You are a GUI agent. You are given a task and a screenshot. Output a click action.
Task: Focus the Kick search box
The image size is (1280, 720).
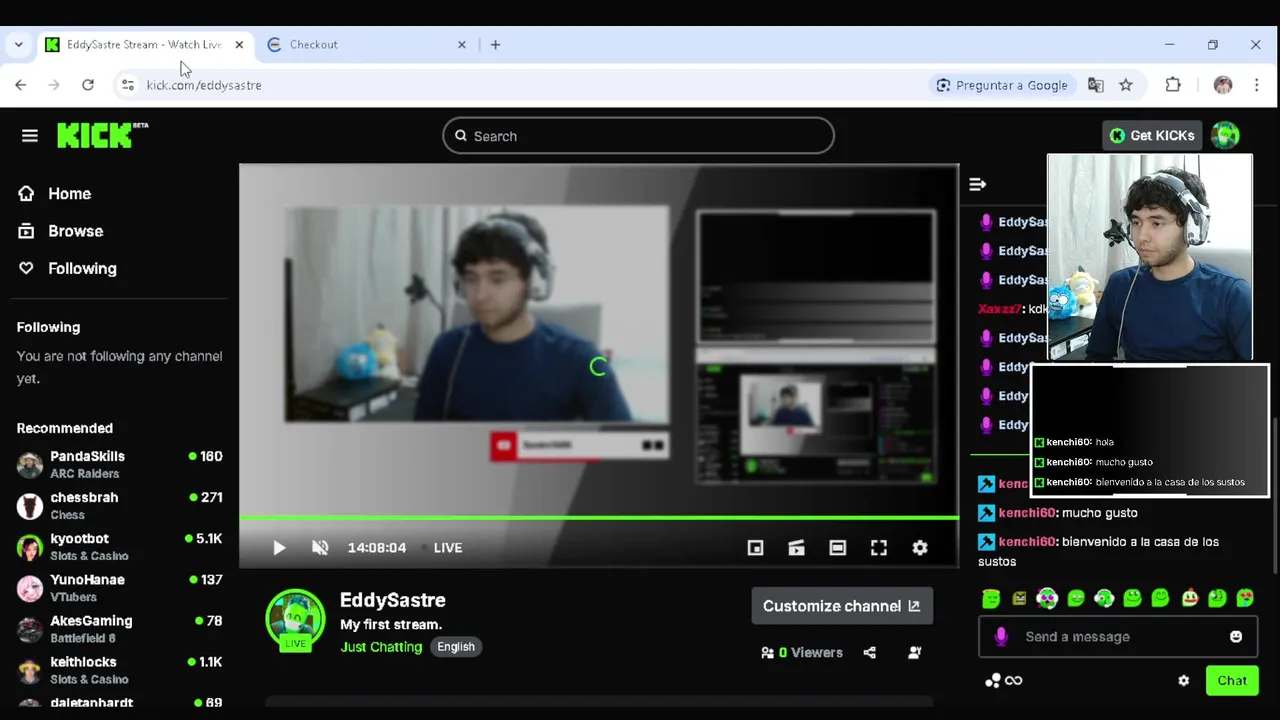638,136
